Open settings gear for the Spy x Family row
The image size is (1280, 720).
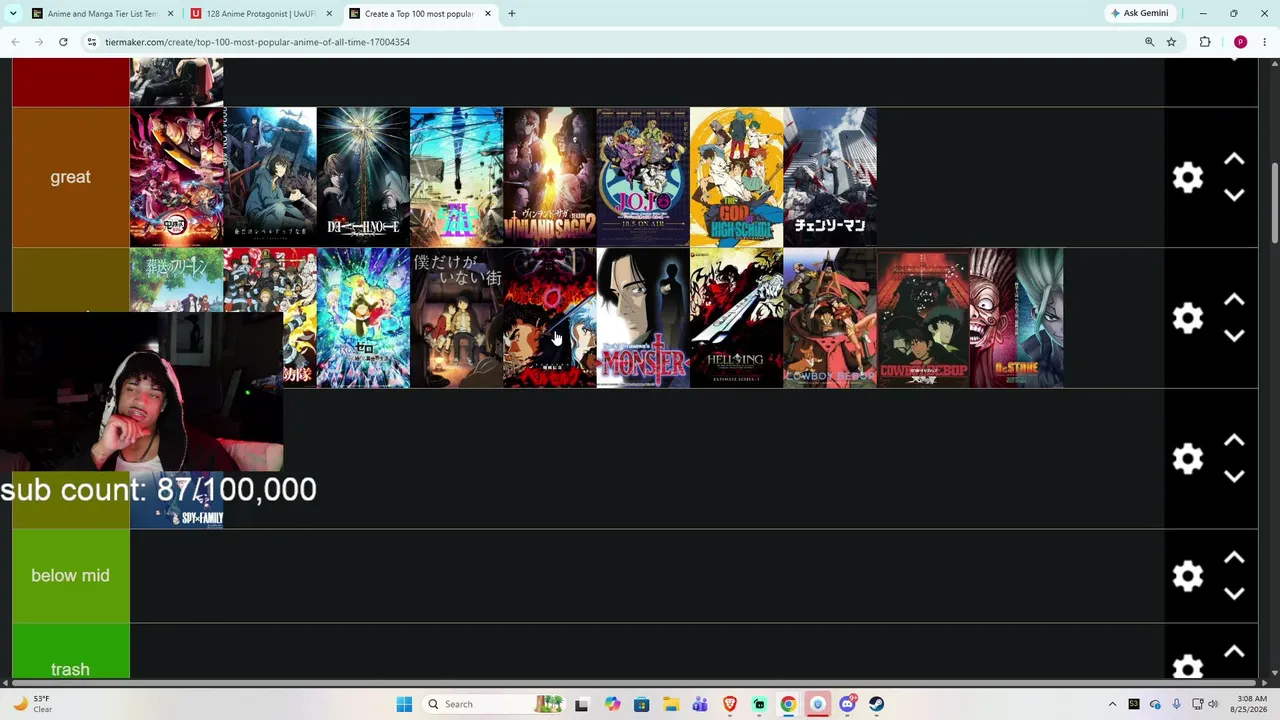click(x=1187, y=459)
